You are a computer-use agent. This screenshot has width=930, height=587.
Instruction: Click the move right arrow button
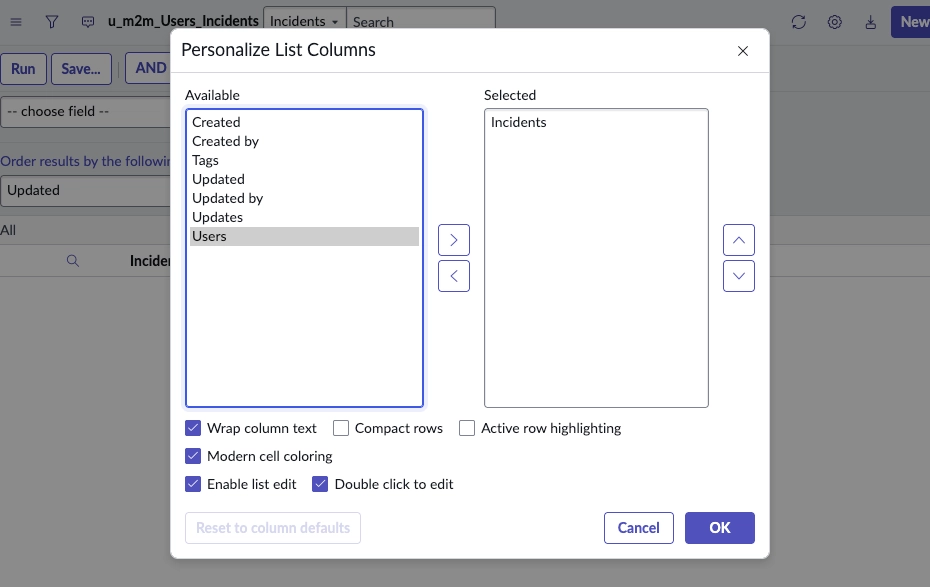[x=454, y=240]
